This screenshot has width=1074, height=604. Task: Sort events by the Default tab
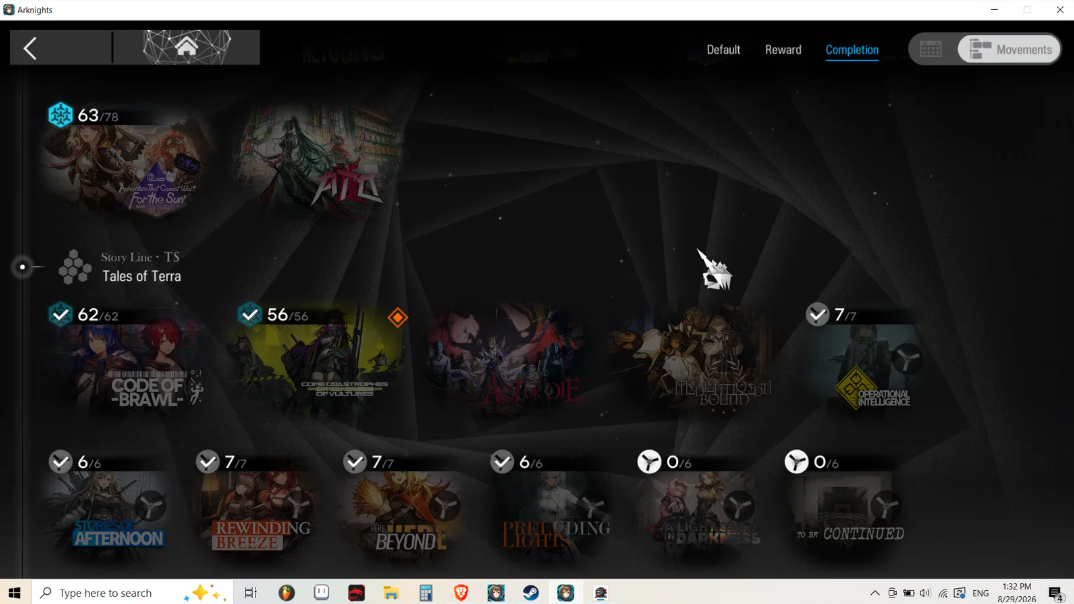click(723, 50)
